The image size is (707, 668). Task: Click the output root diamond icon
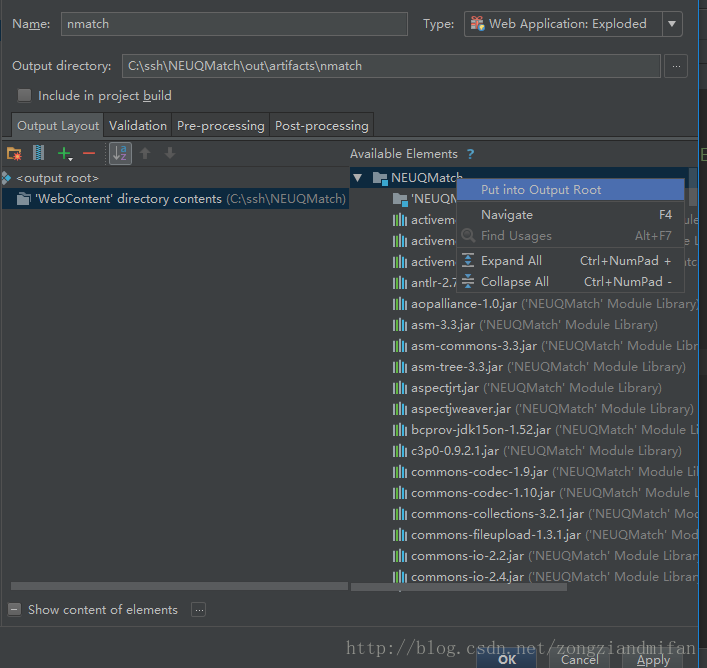(x=6, y=178)
